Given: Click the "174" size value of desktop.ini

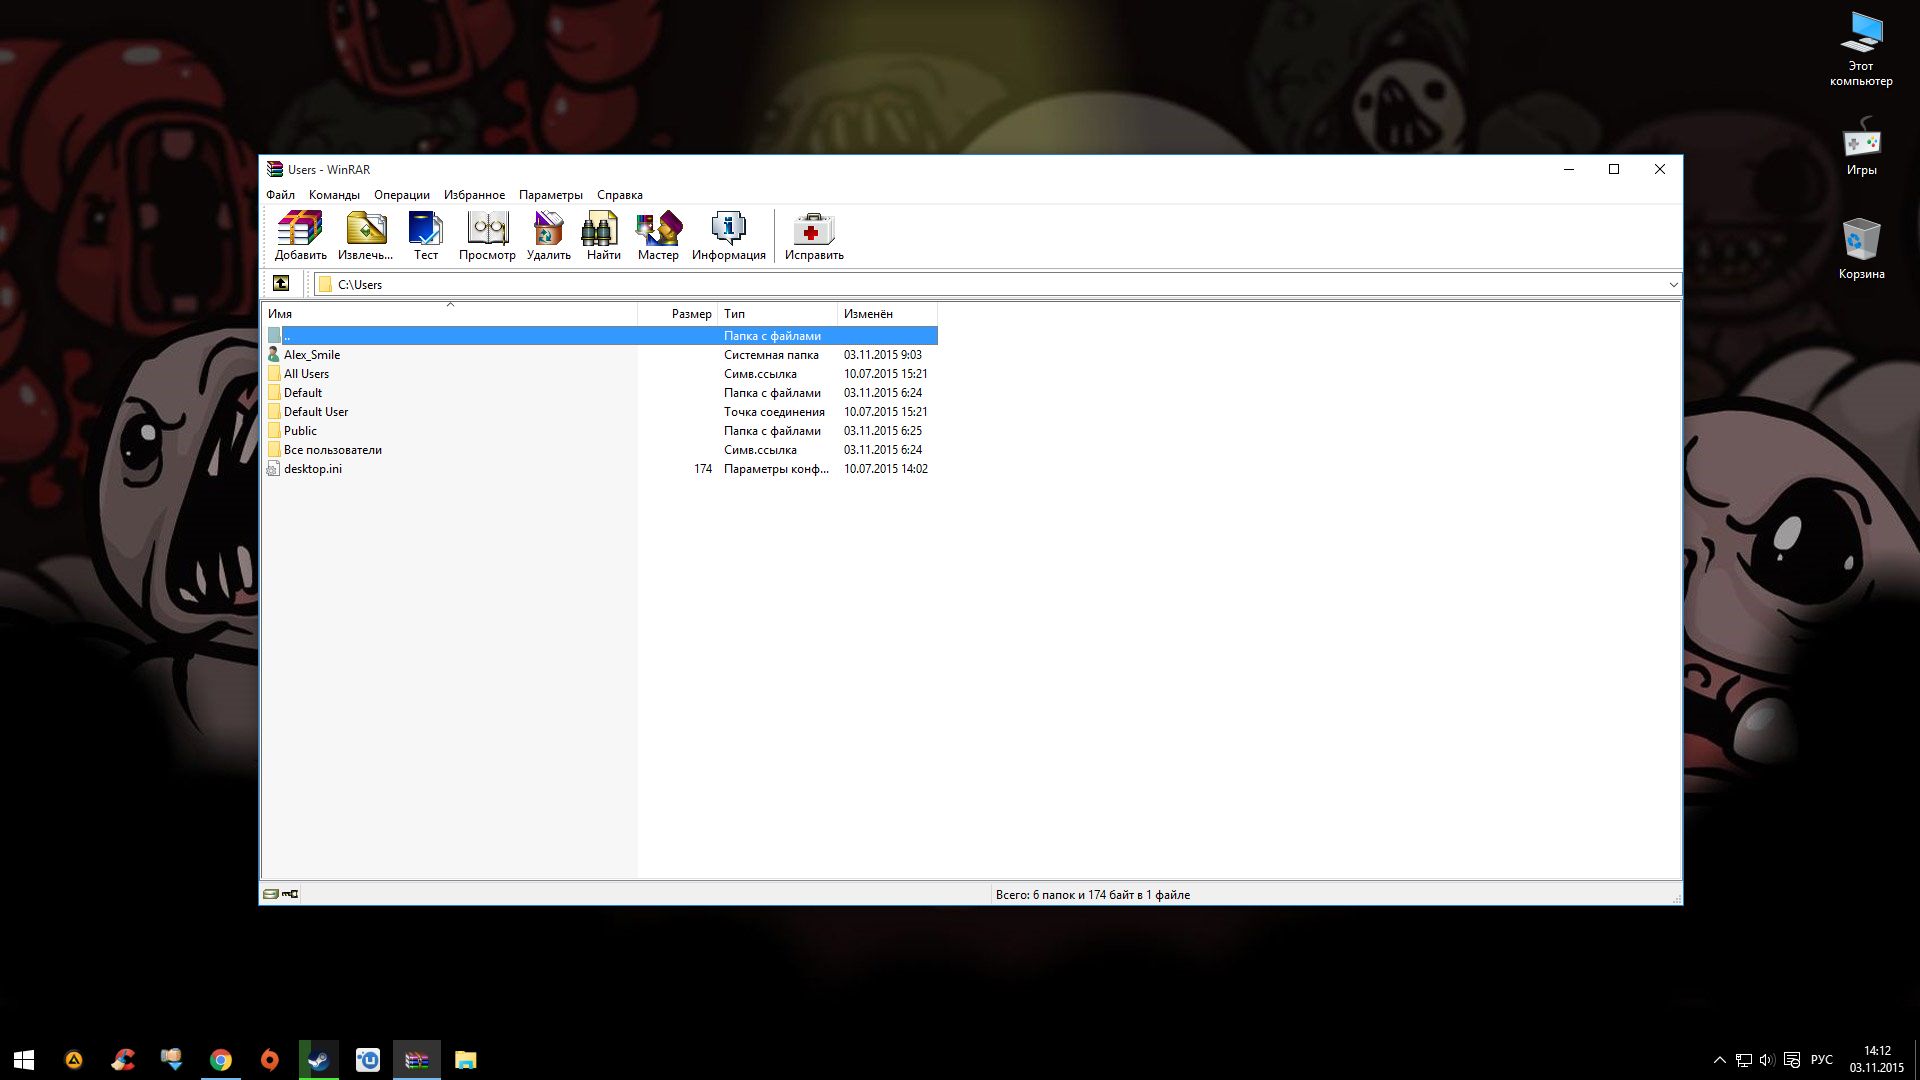Looking at the screenshot, I should tap(703, 469).
